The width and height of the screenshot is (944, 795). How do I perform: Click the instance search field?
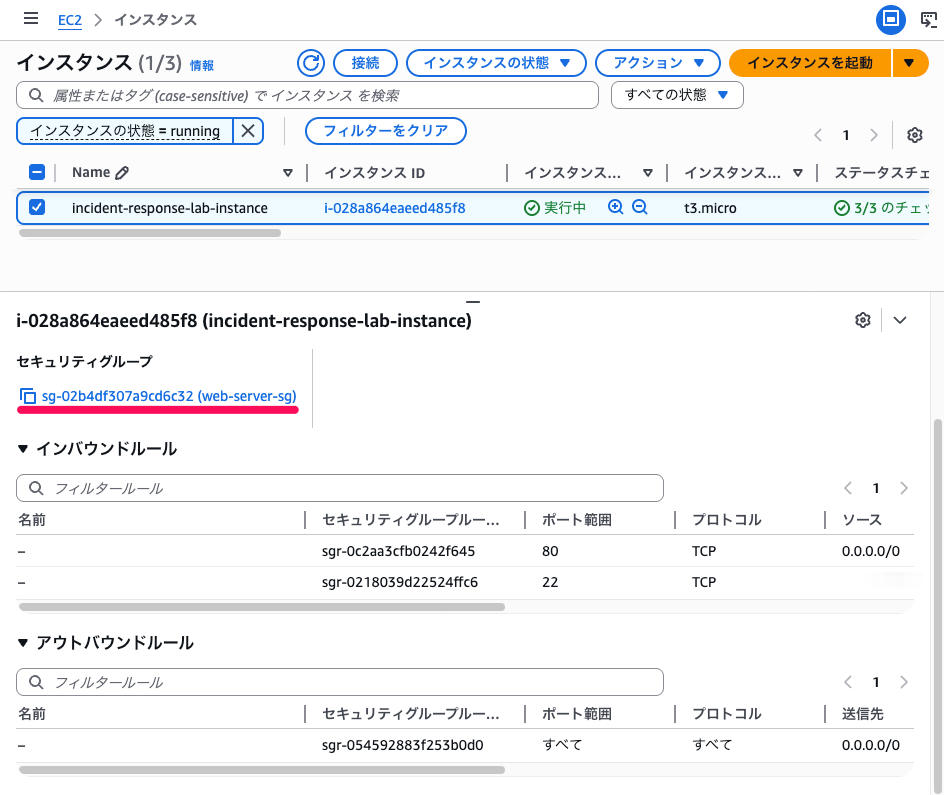(310, 95)
